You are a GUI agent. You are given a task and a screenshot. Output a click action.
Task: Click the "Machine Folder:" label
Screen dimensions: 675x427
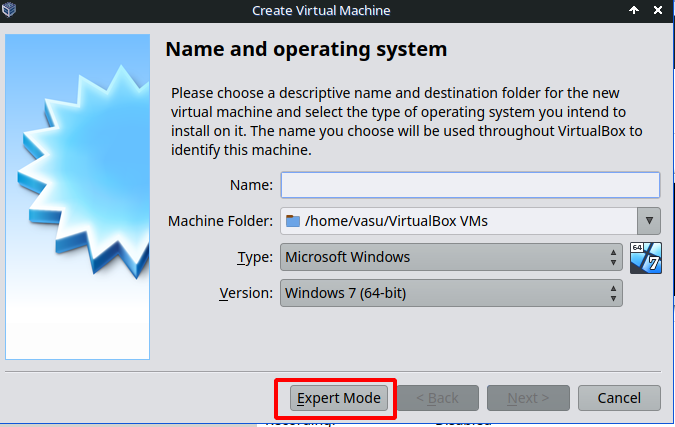click(x=219, y=221)
